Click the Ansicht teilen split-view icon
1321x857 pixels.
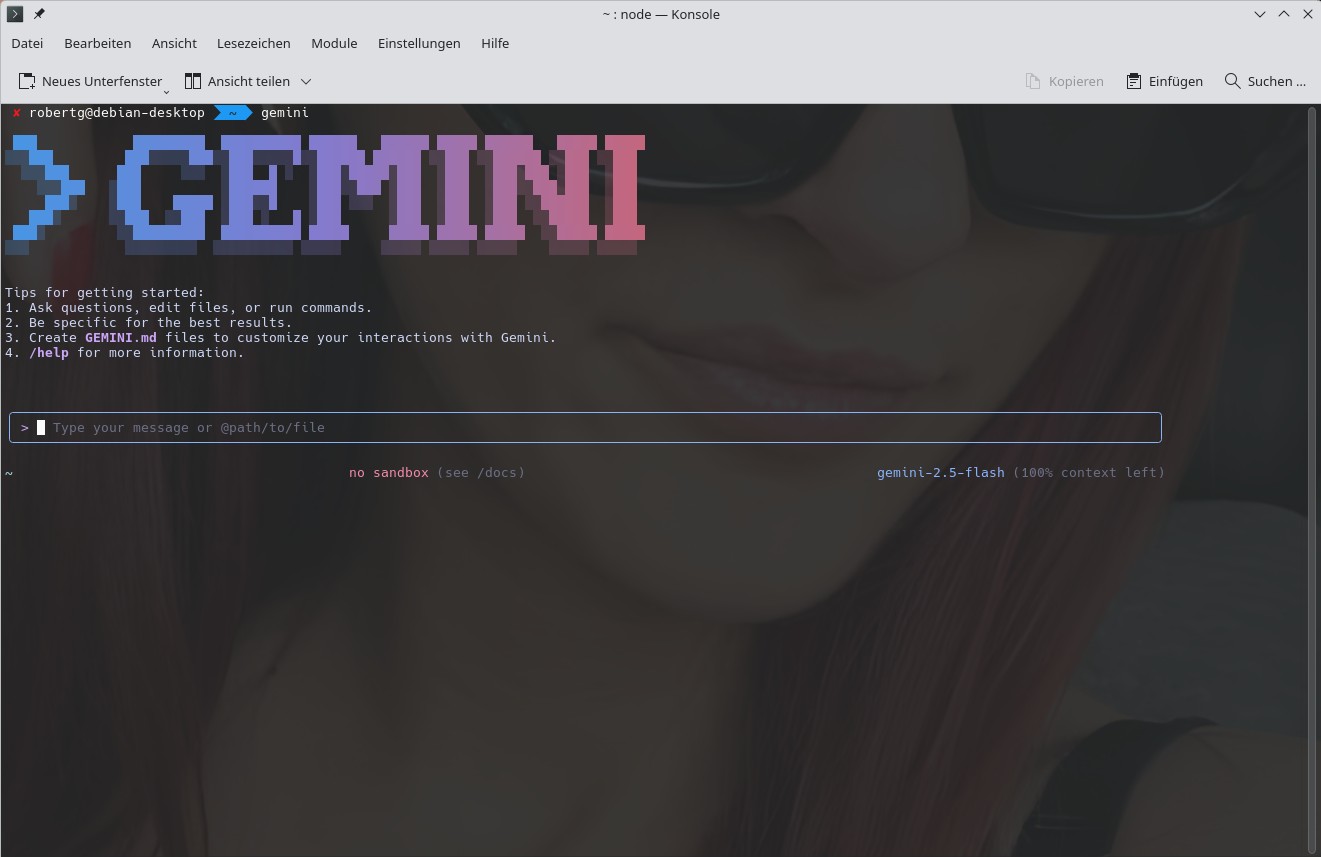193,81
